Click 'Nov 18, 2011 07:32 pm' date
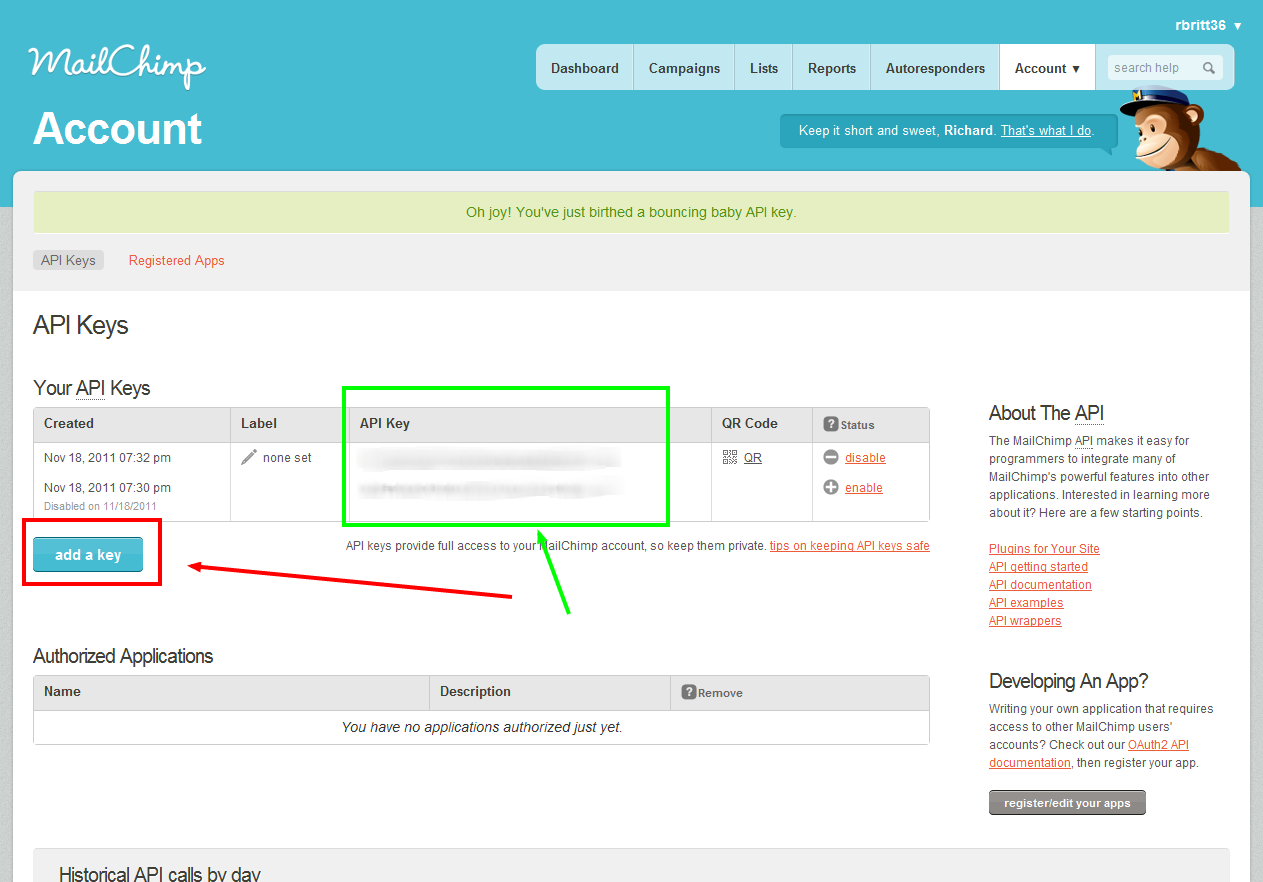 (107, 457)
